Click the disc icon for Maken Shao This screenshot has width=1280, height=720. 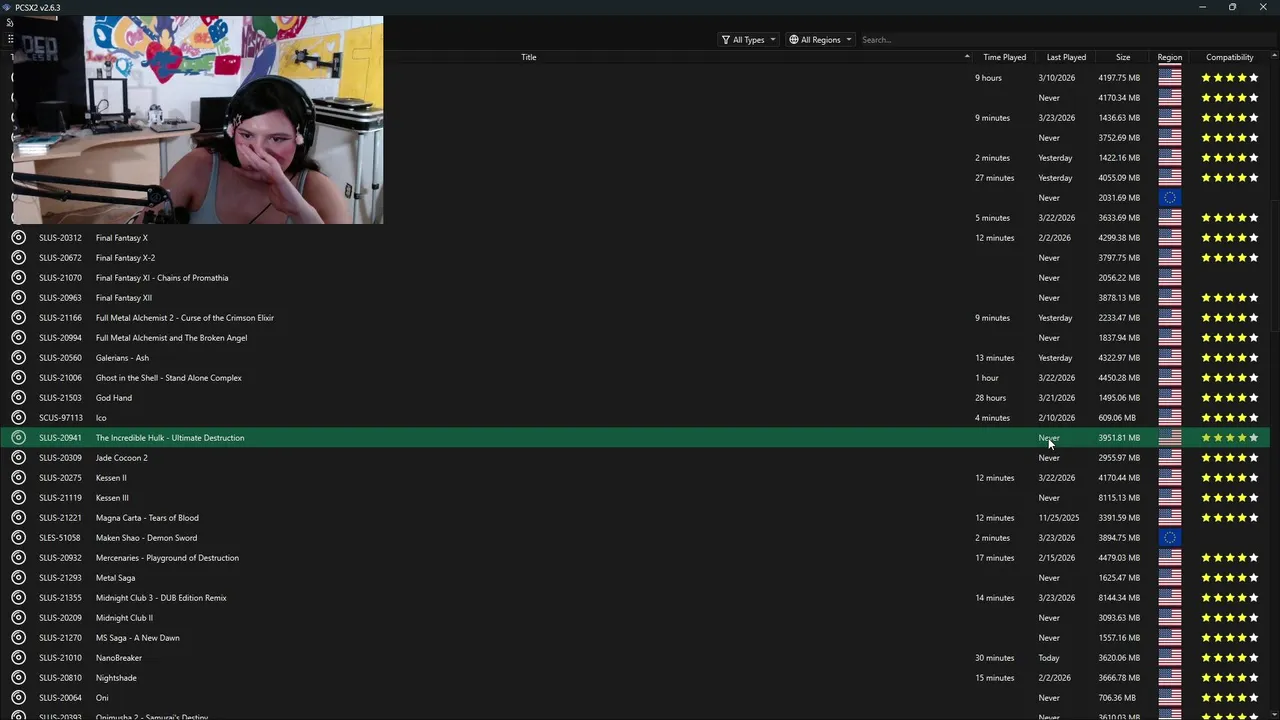[18, 538]
